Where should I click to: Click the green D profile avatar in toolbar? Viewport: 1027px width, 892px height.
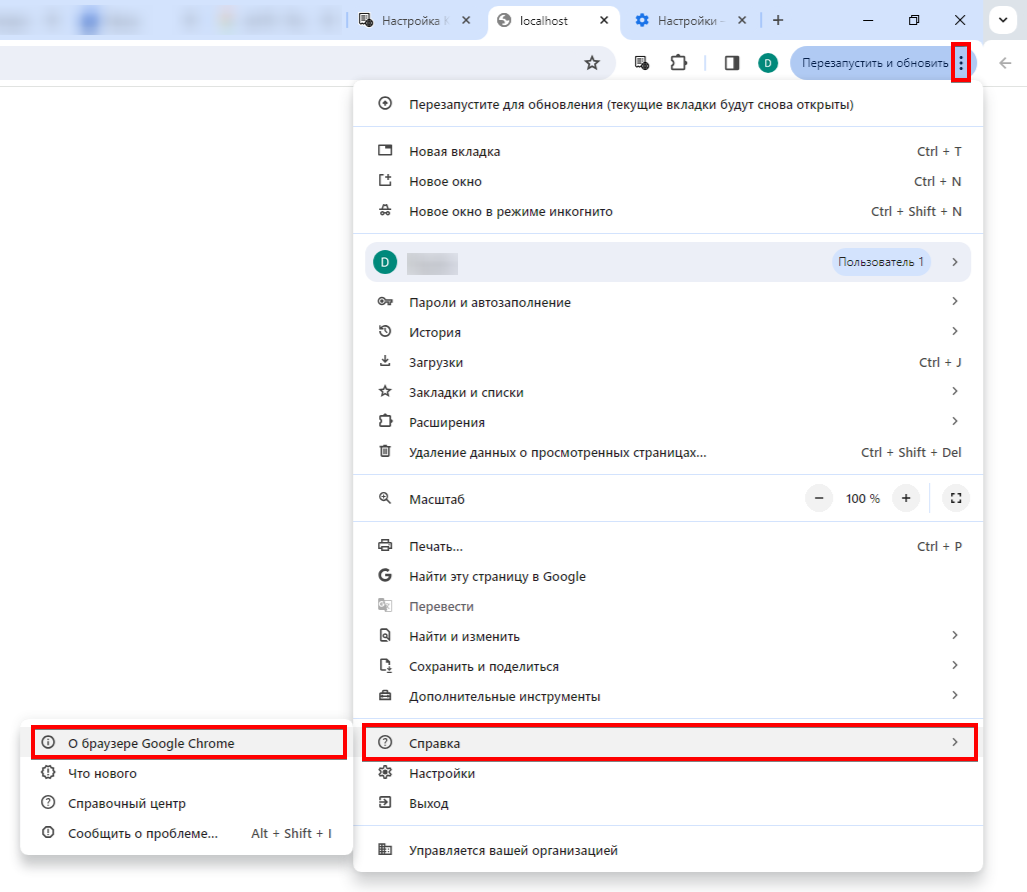pos(768,63)
